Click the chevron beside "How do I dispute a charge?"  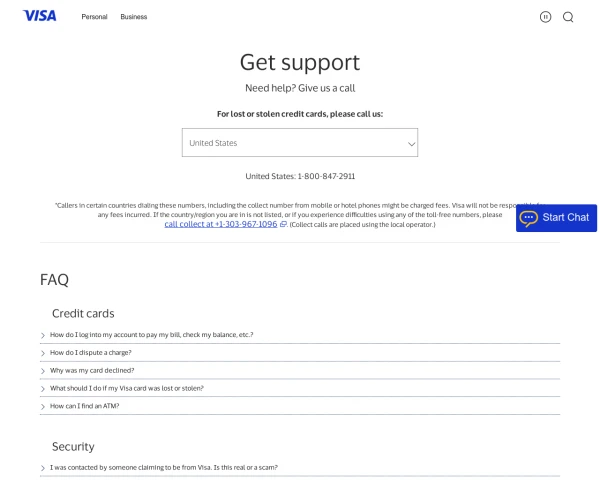tap(43, 353)
